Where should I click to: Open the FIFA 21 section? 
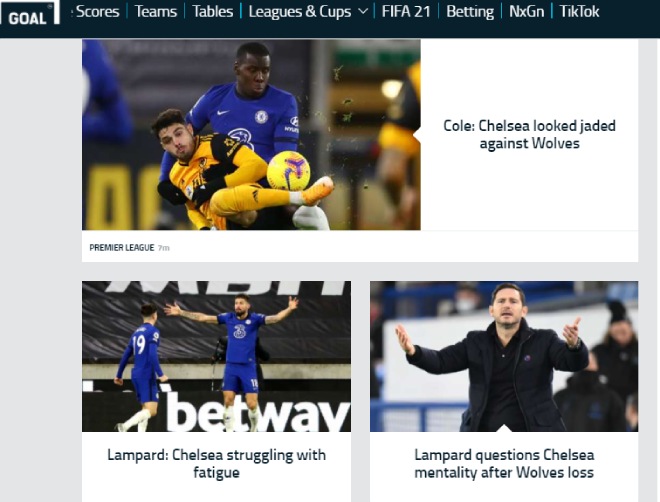tap(406, 11)
